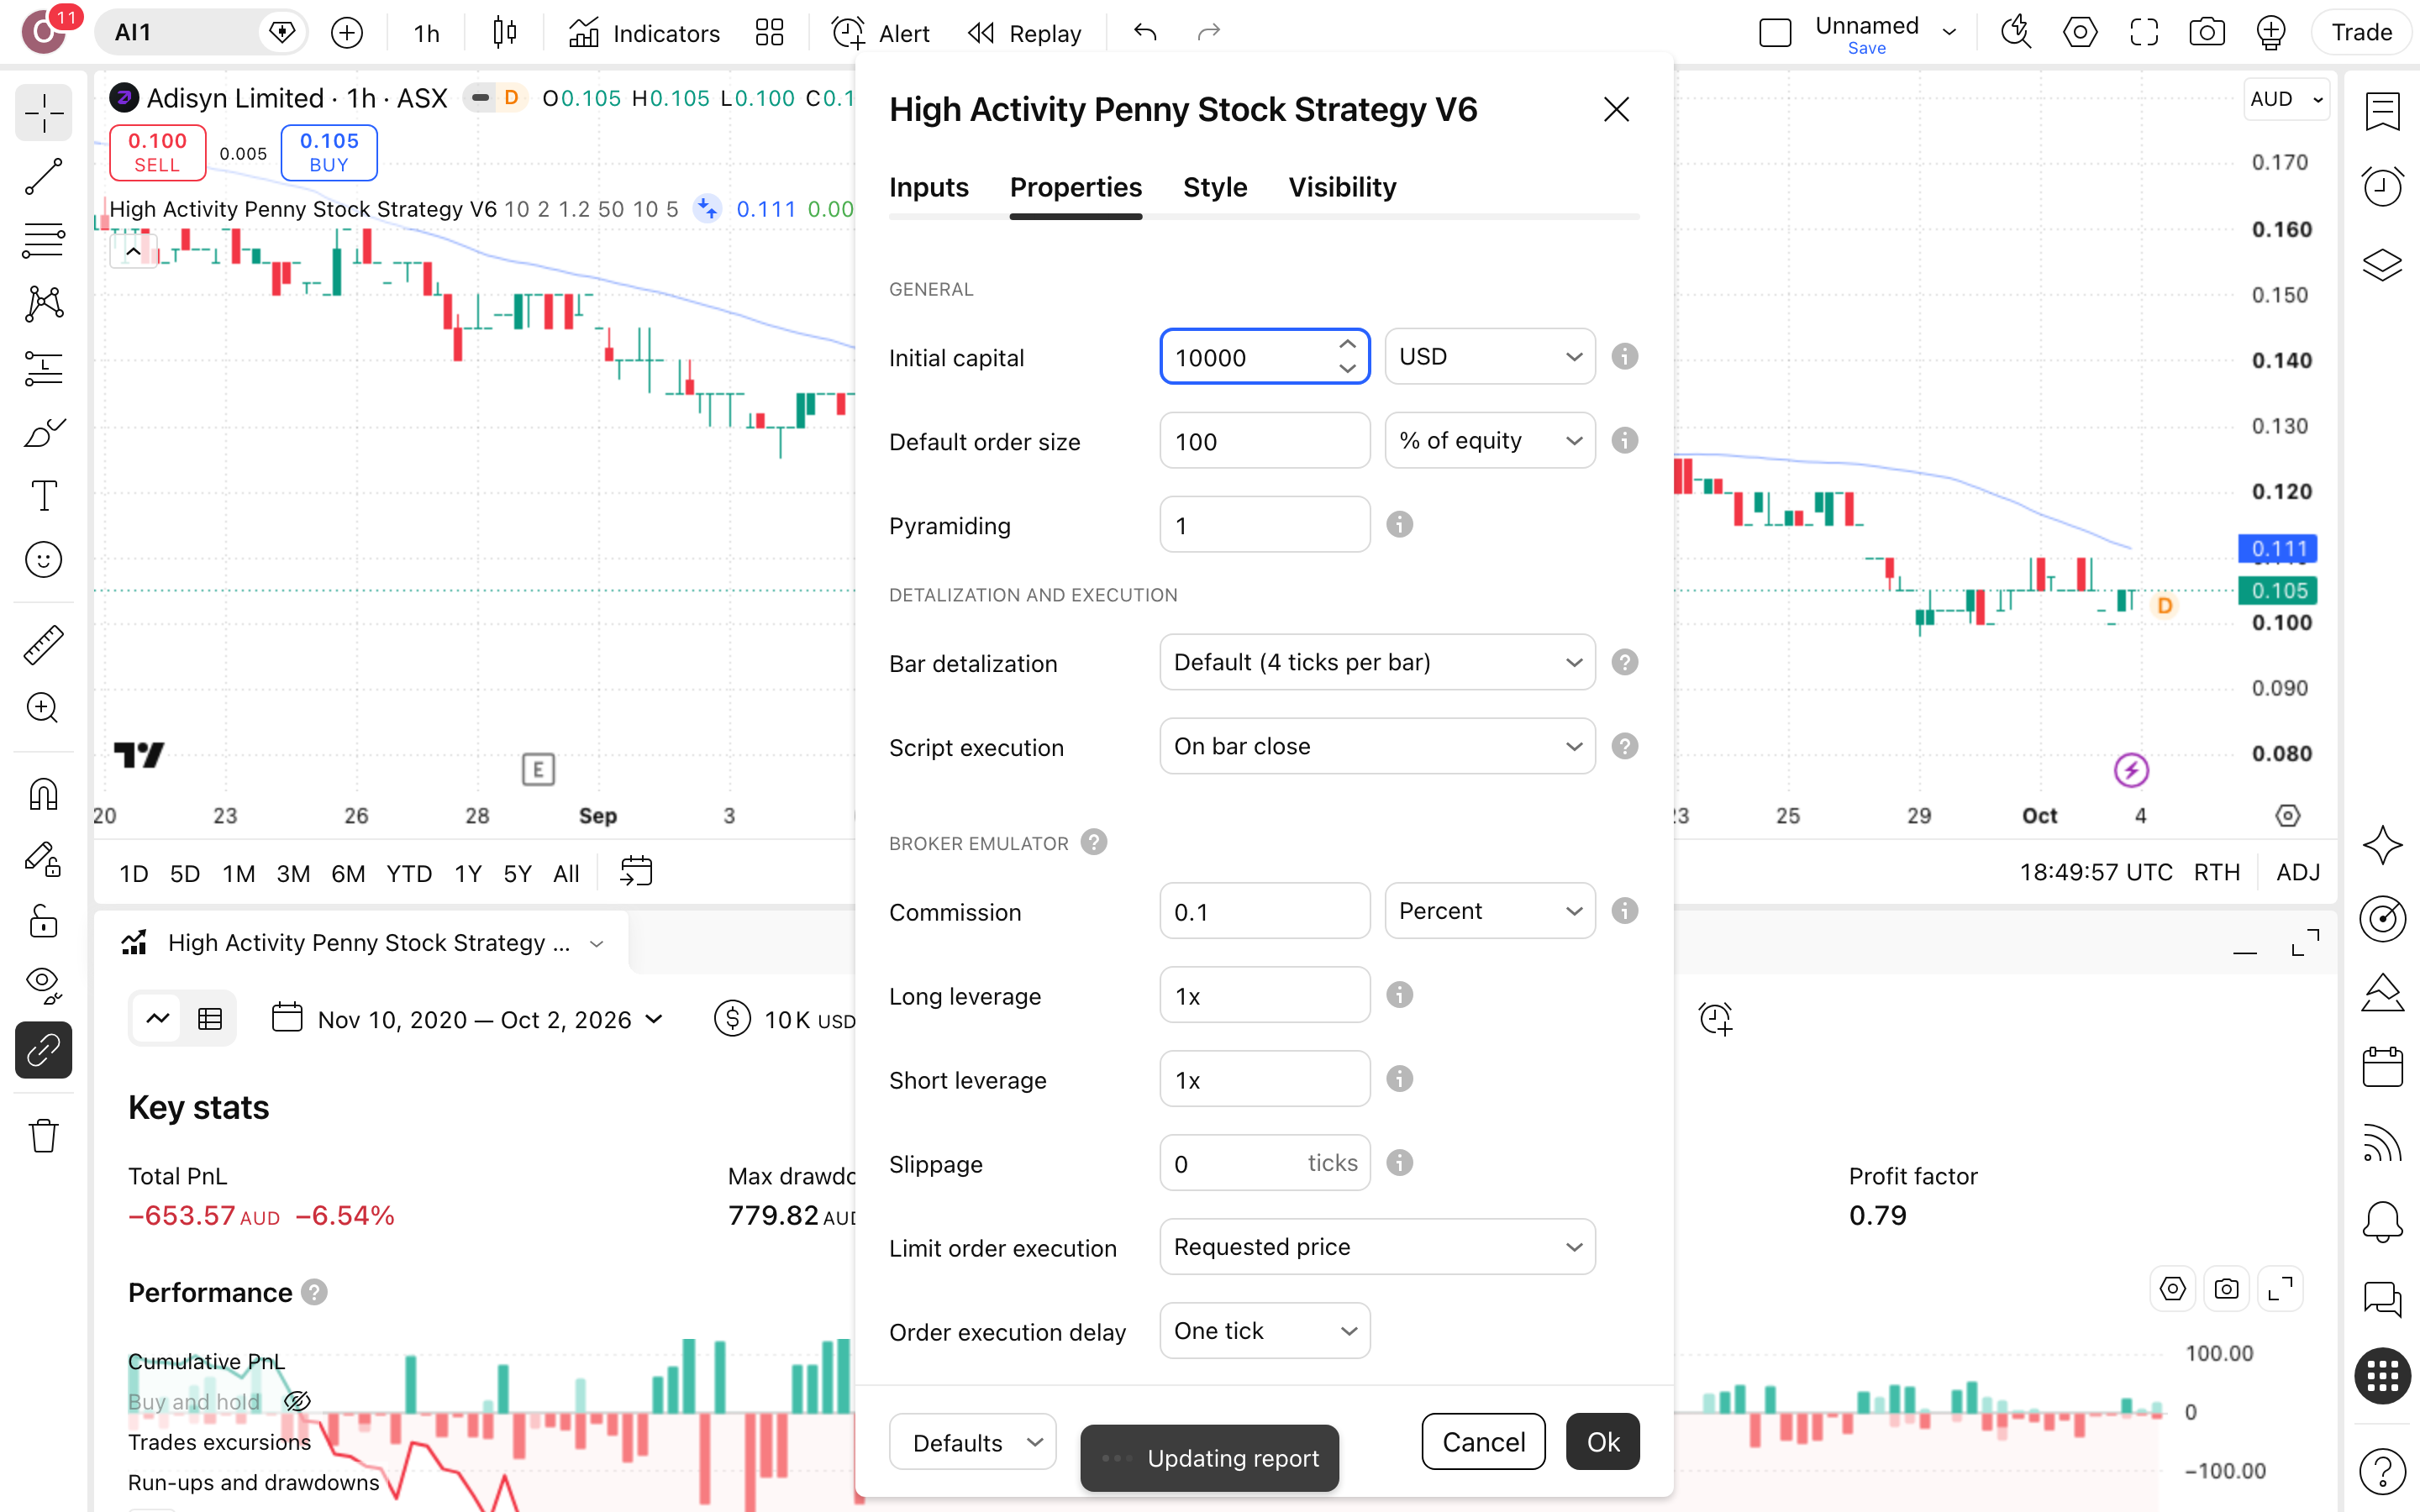Open Order execution delay dropdown
The height and width of the screenshot is (1512, 2420).
pyautogui.click(x=1264, y=1331)
